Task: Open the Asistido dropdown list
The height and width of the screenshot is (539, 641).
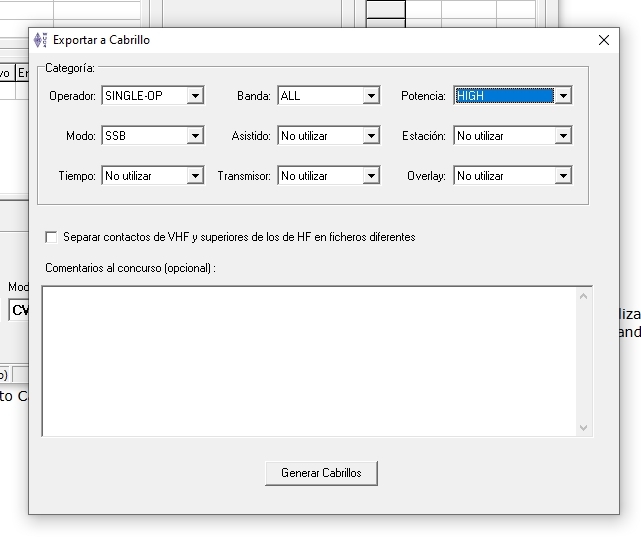Action: click(x=371, y=136)
